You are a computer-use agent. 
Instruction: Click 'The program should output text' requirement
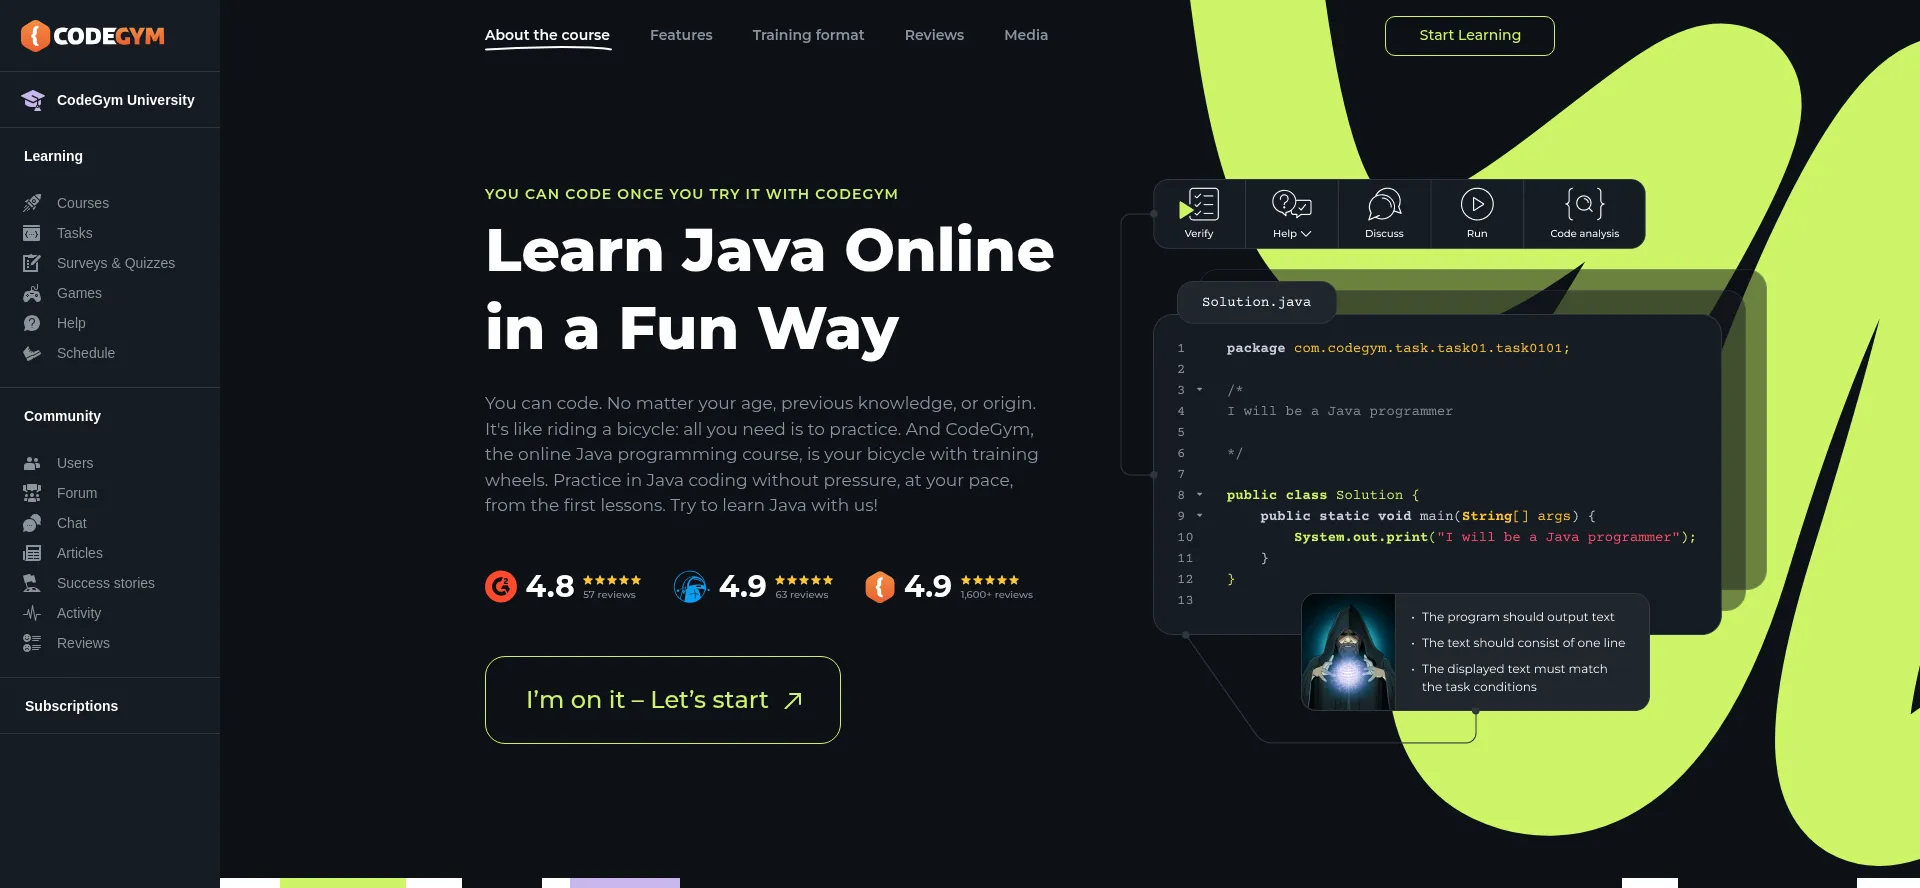click(x=1518, y=617)
